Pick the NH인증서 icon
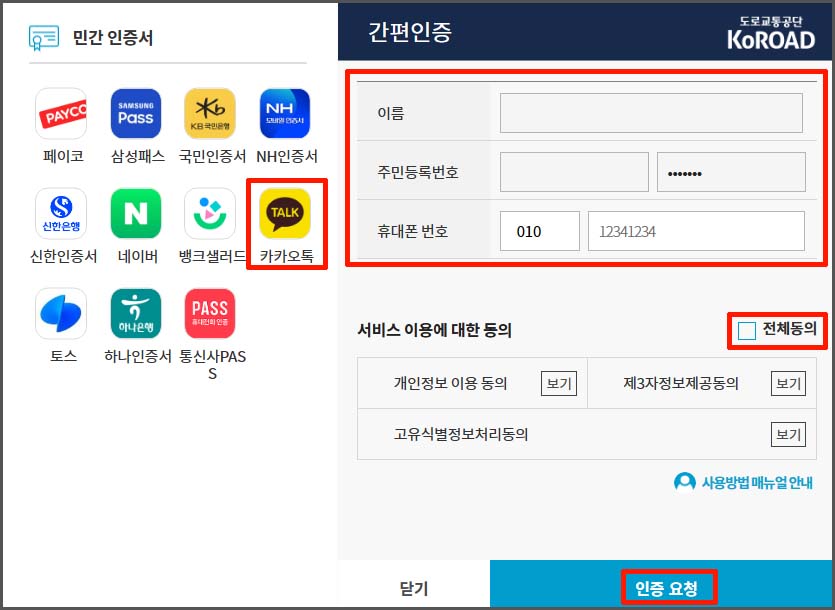 click(x=285, y=113)
